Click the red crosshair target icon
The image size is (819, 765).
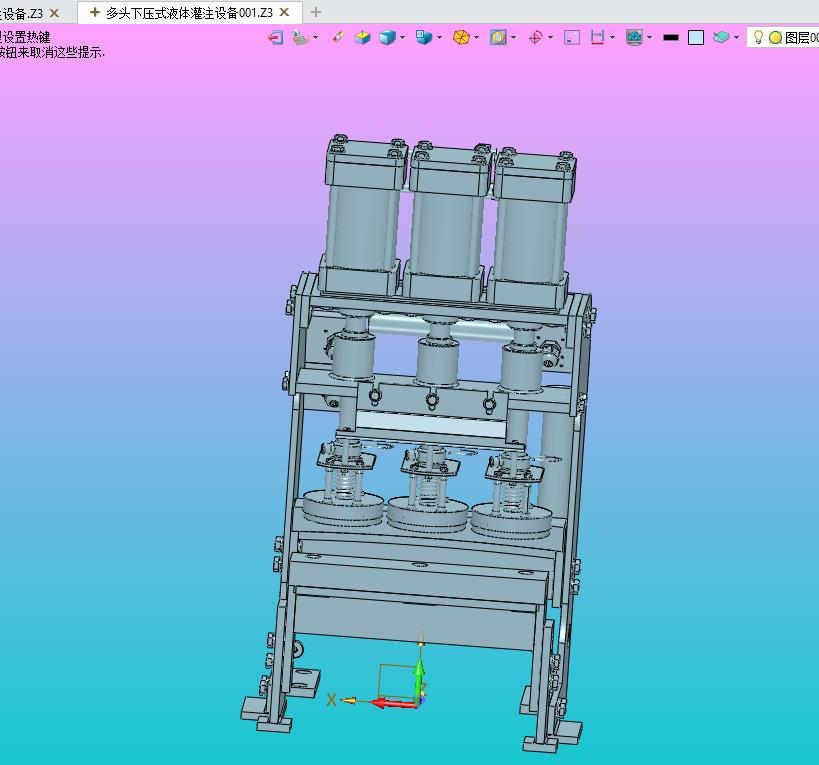(535, 38)
